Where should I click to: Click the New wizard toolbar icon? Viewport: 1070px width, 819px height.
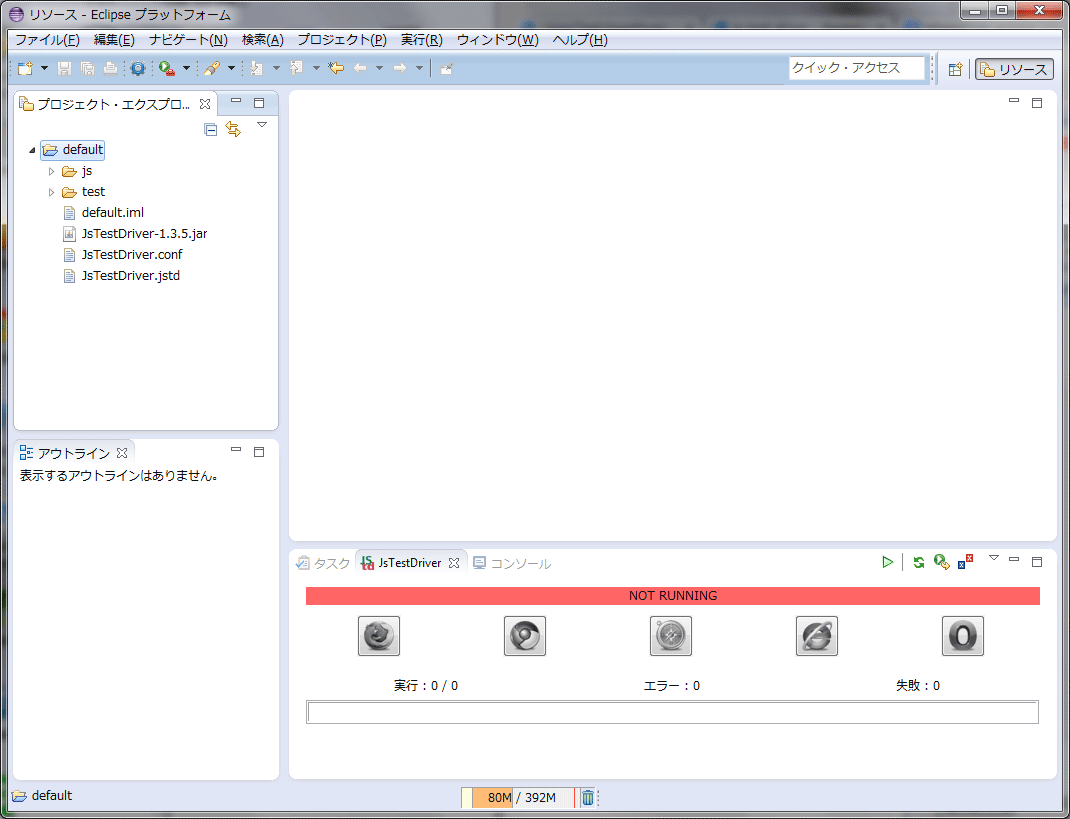tap(25, 68)
